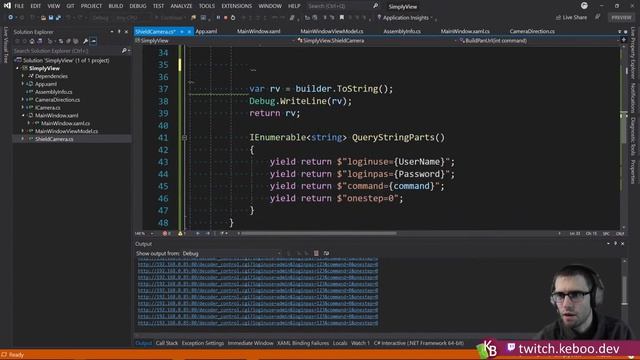The height and width of the screenshot is (360, 640).
Task: Switch to the Call Stack tab
Action: point(167,343)
